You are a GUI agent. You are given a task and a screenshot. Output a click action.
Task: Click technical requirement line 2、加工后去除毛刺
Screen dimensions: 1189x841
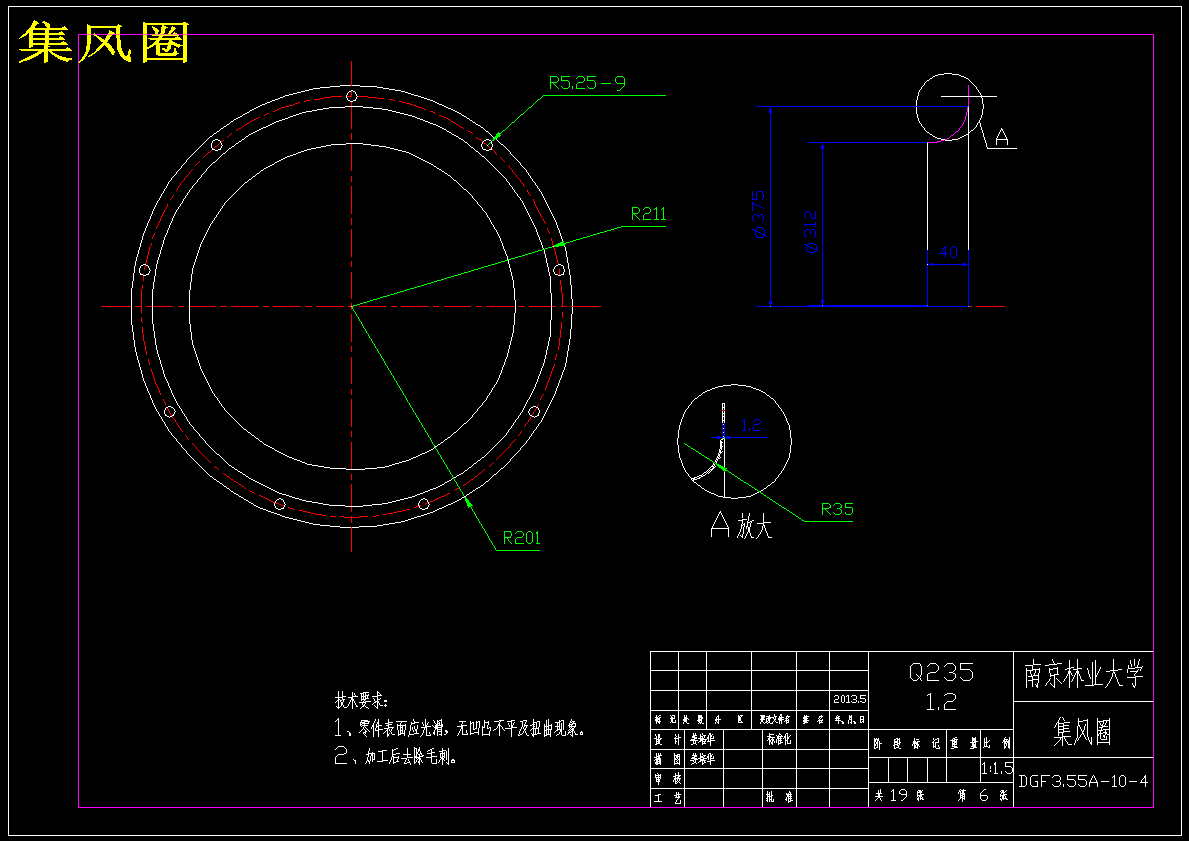(x=396, y=757)
